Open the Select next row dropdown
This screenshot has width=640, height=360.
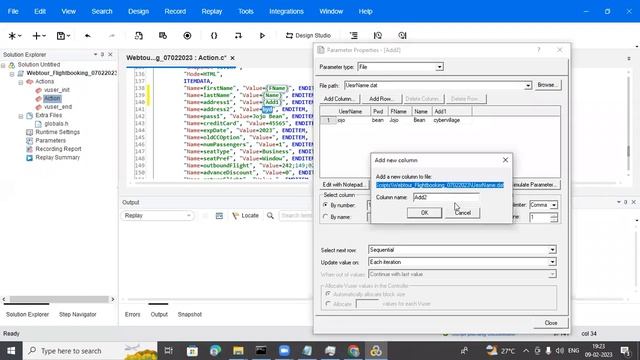click(x=552, y=250)
